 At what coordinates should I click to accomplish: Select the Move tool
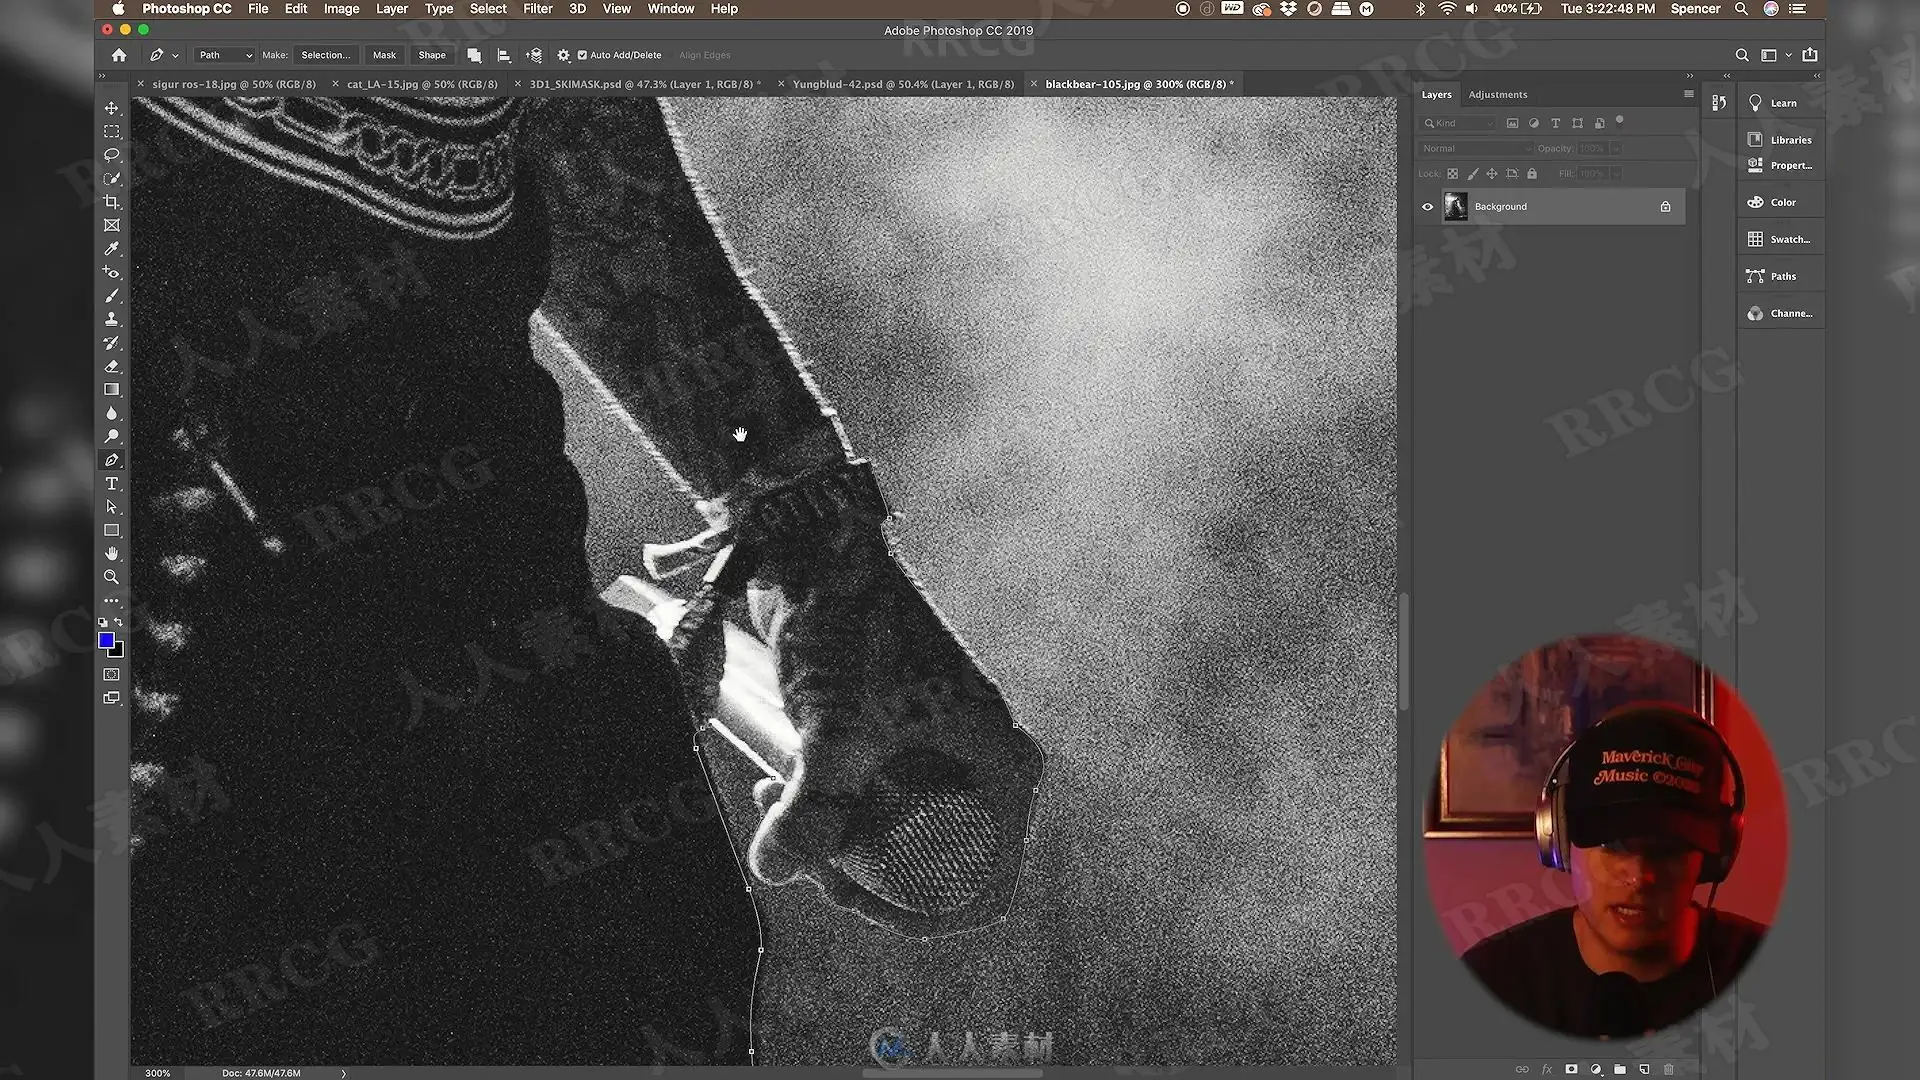pyautogui.click(x=112, y=108)
